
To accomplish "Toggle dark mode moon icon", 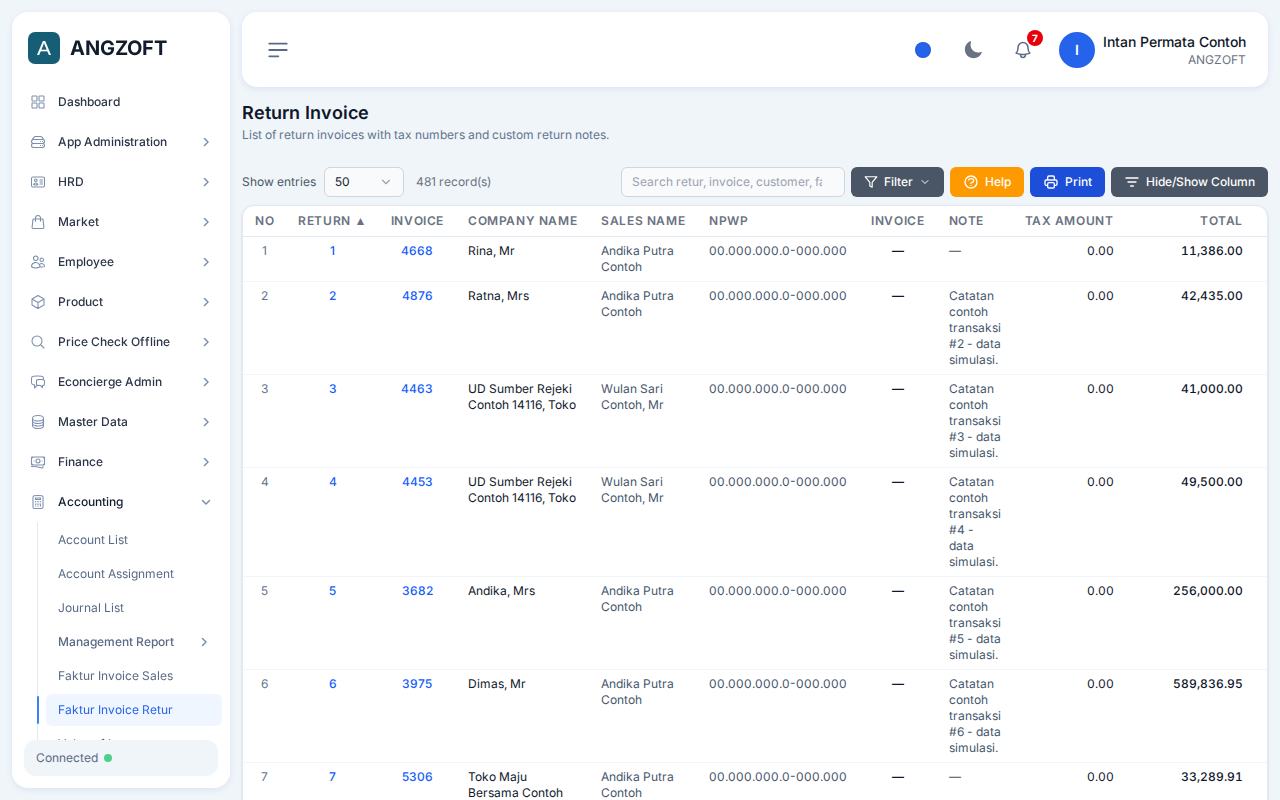I will 973,50.
